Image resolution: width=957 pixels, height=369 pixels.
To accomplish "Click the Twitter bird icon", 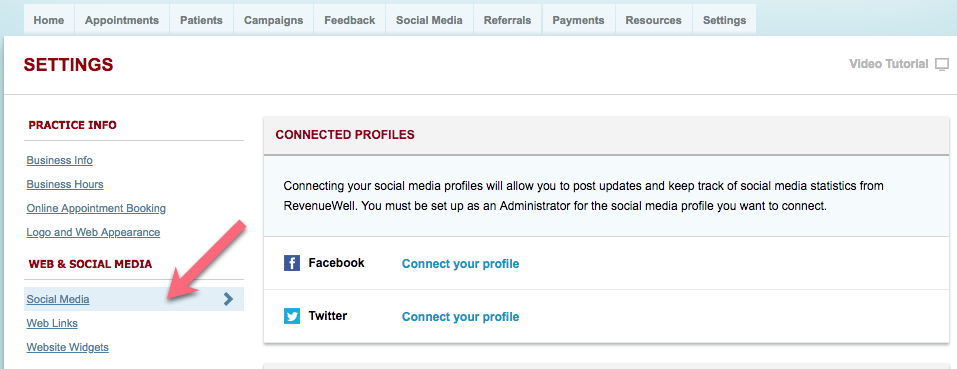I will tap(292, 317).
